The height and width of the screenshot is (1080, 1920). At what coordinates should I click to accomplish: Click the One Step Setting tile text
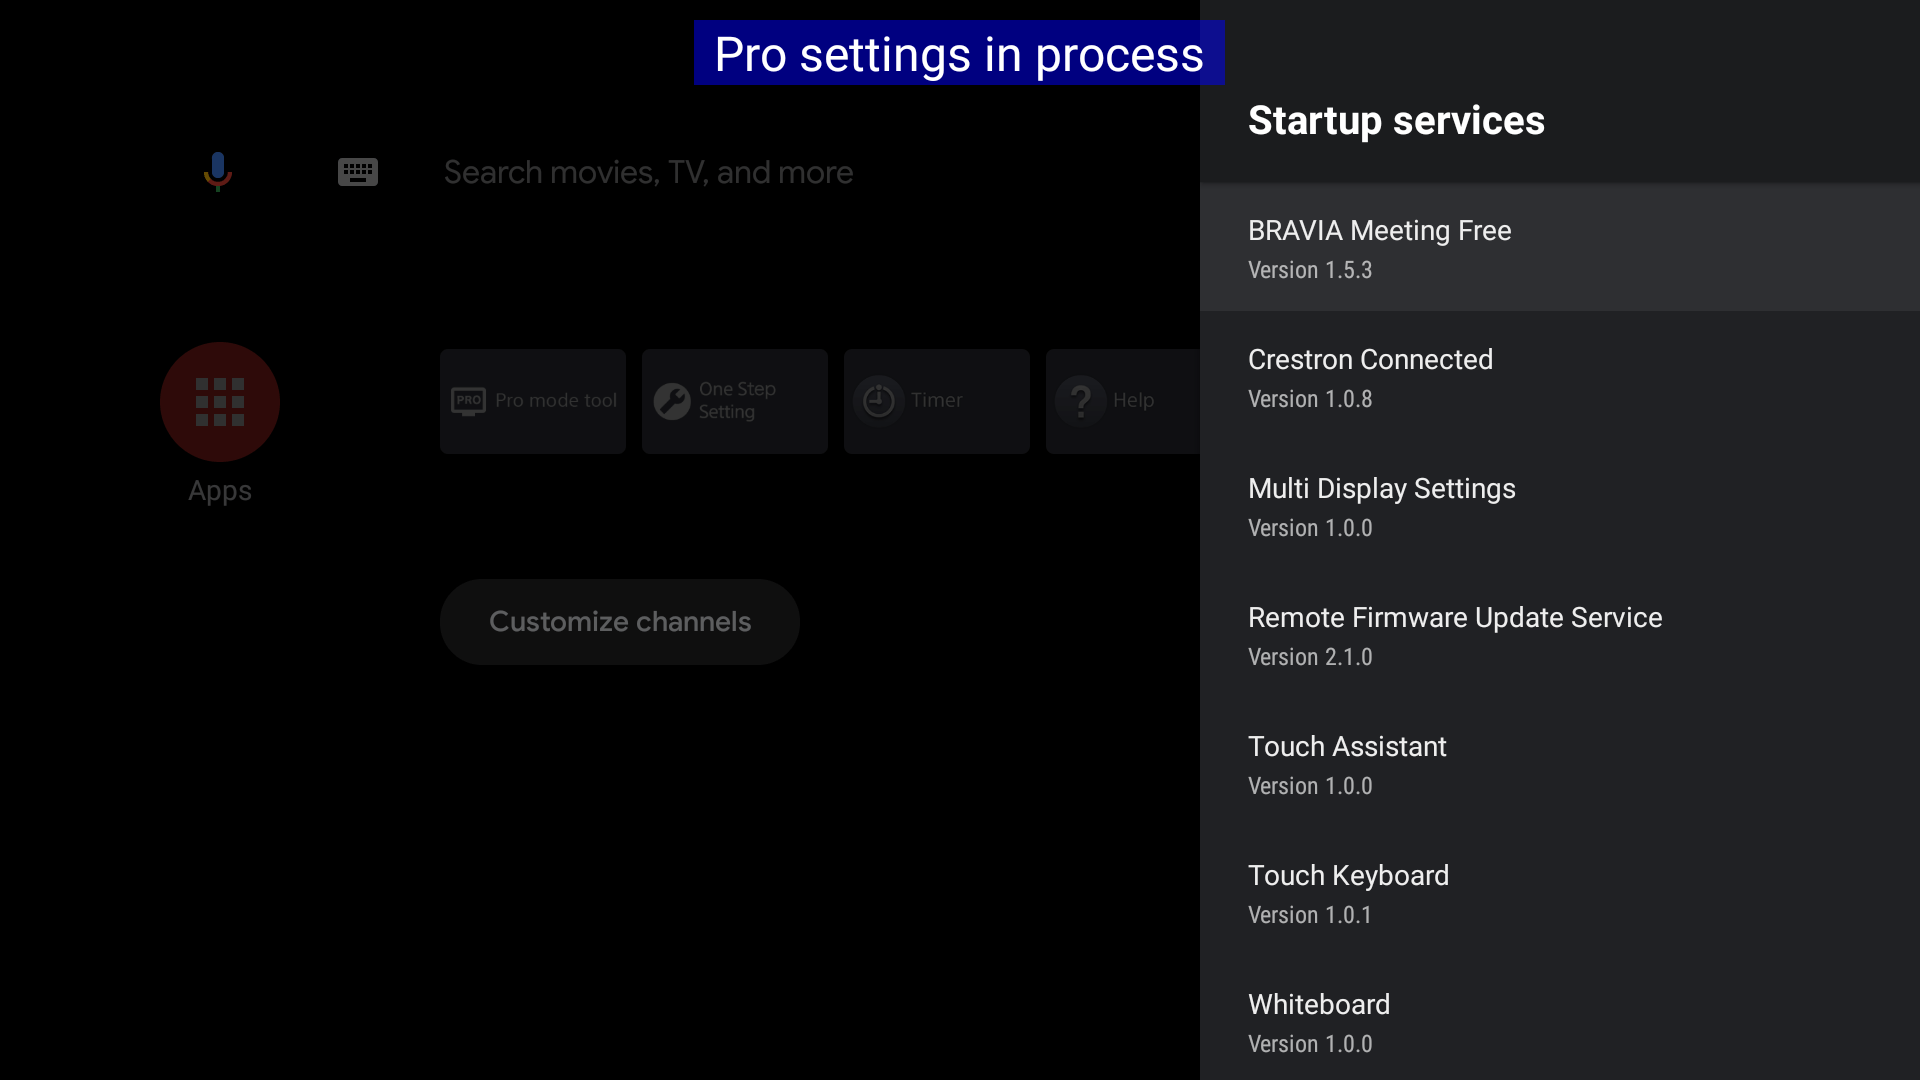pyautogui.click(x=737, y=400)
